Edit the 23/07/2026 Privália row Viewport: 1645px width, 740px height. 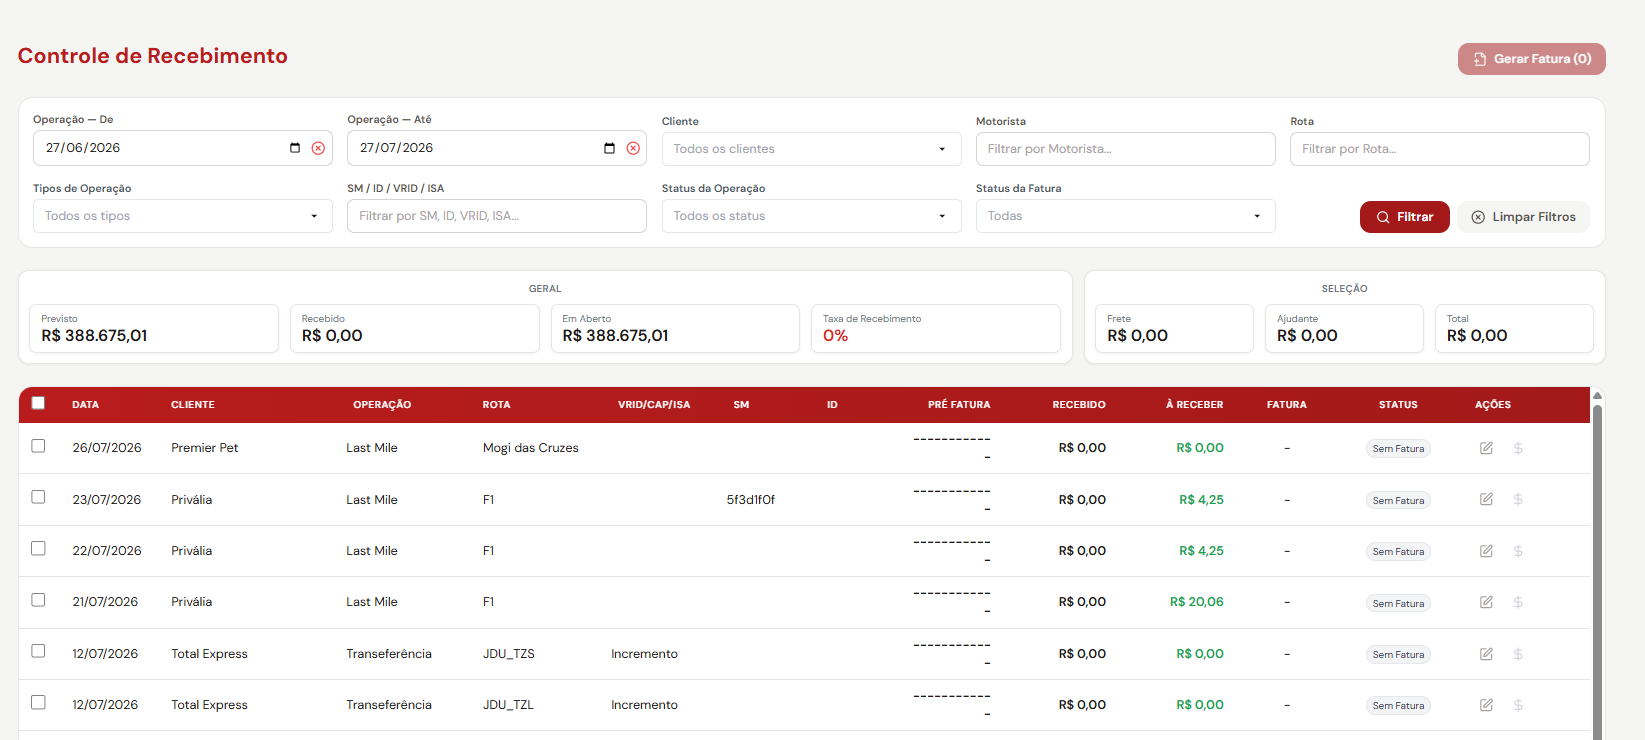coord(1487,499)
